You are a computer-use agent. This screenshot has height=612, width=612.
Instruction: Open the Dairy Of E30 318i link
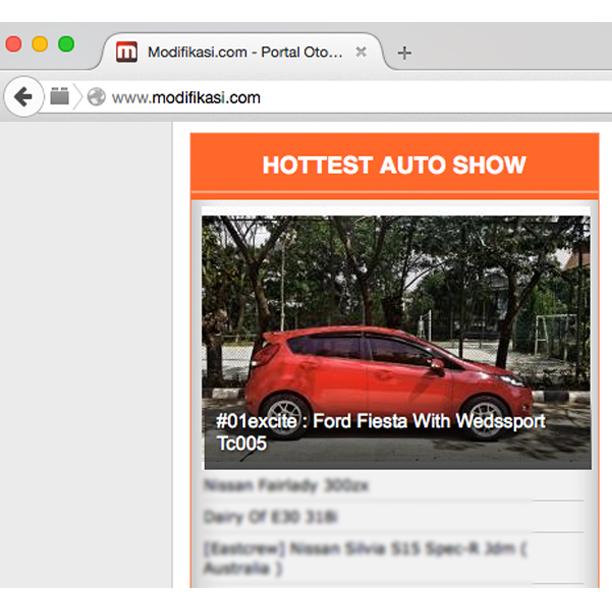270,517
